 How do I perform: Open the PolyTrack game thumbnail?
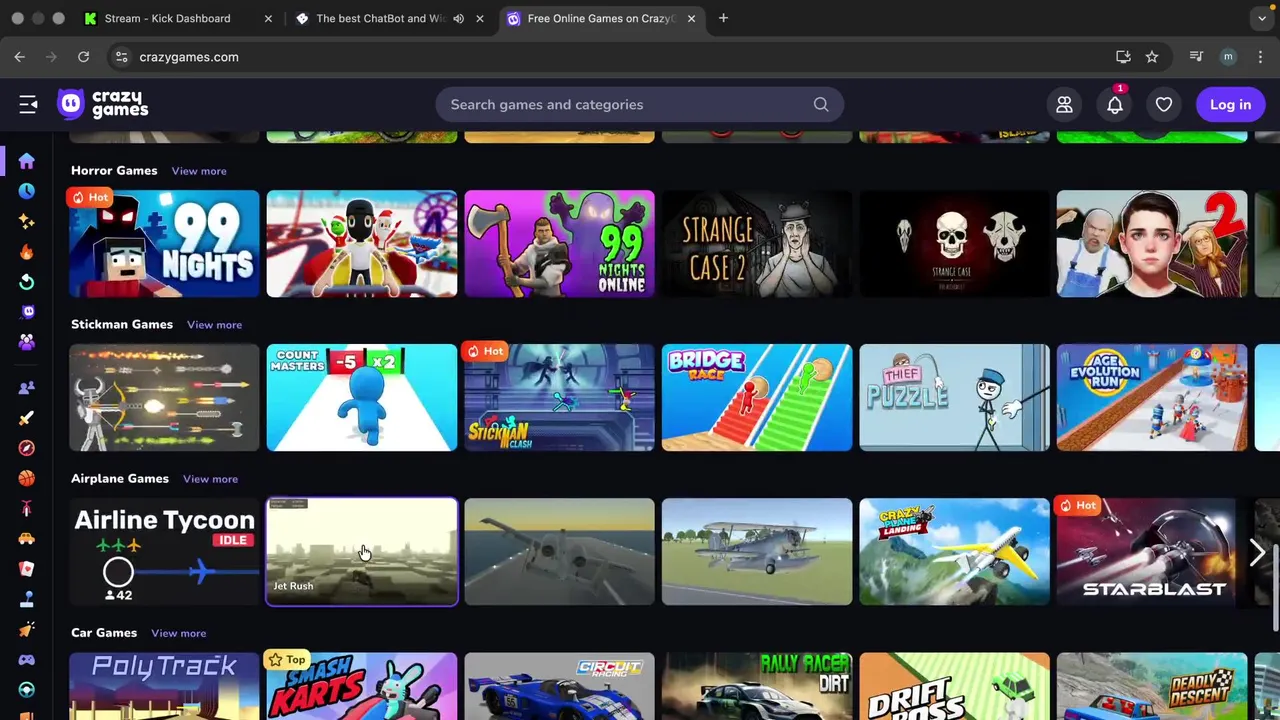(164, 686)
